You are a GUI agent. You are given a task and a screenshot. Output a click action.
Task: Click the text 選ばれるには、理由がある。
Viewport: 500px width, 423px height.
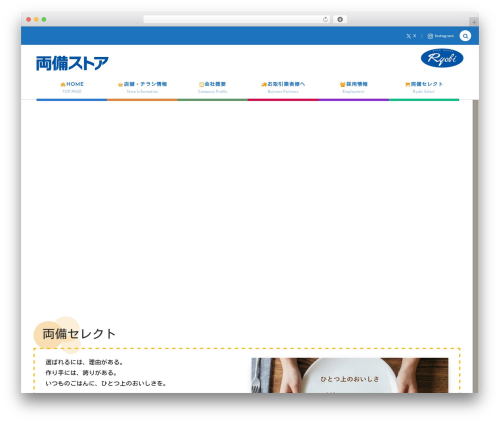coord(85,362)
